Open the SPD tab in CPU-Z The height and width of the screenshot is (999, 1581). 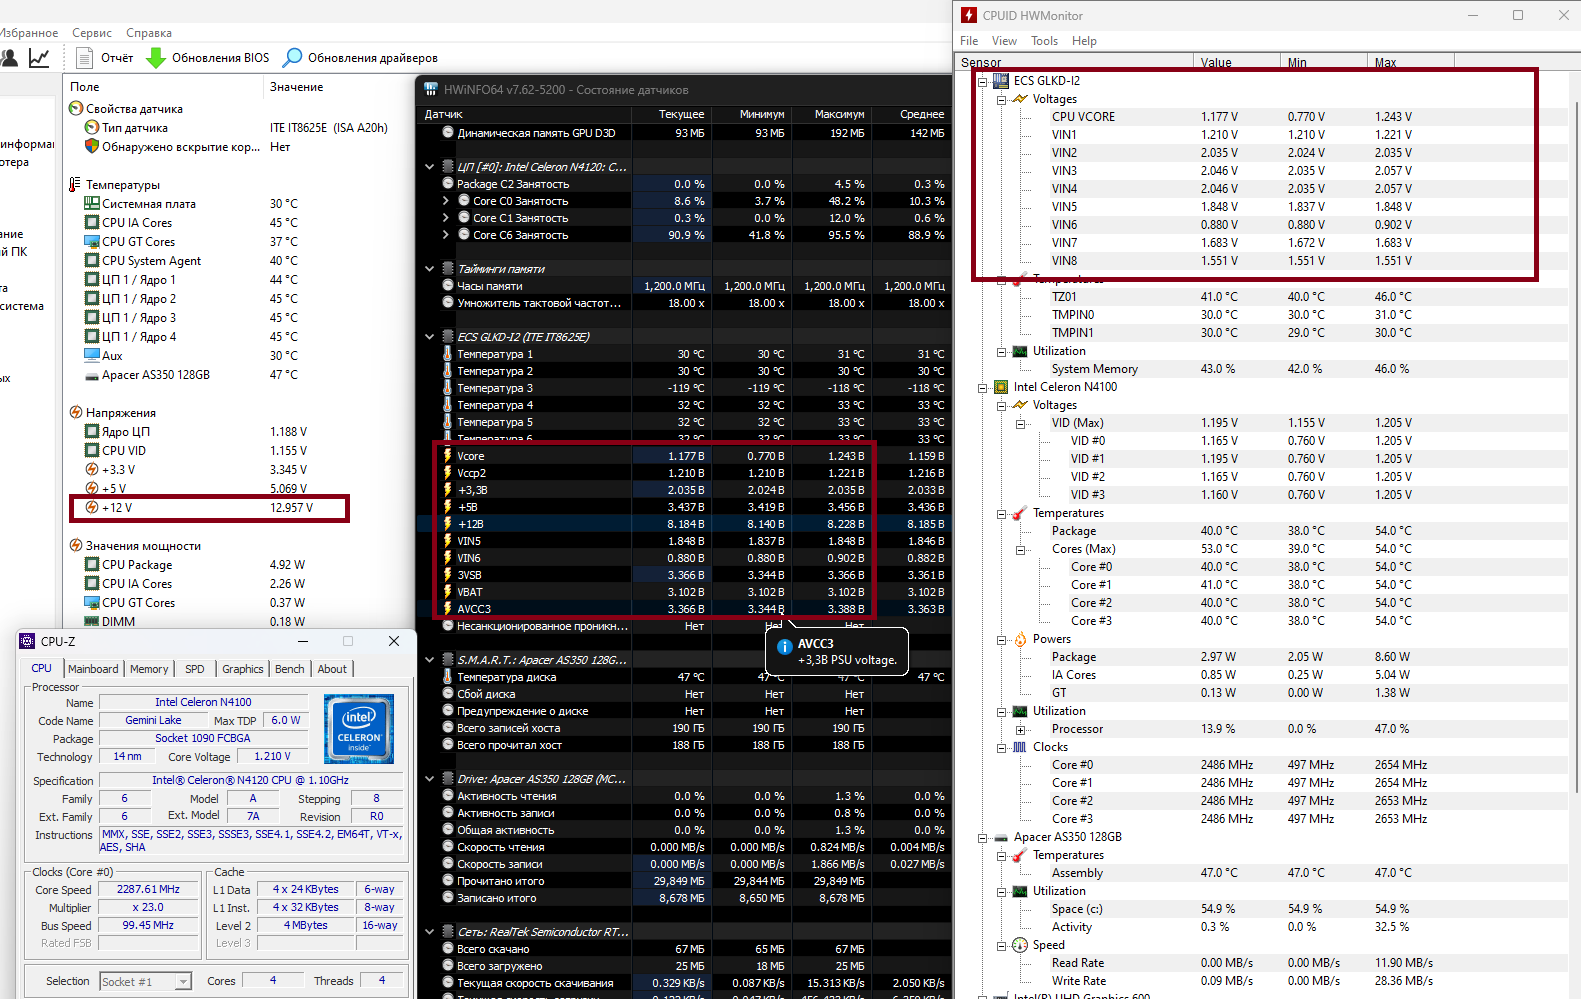pyautogui.click(x=195, y=669)
